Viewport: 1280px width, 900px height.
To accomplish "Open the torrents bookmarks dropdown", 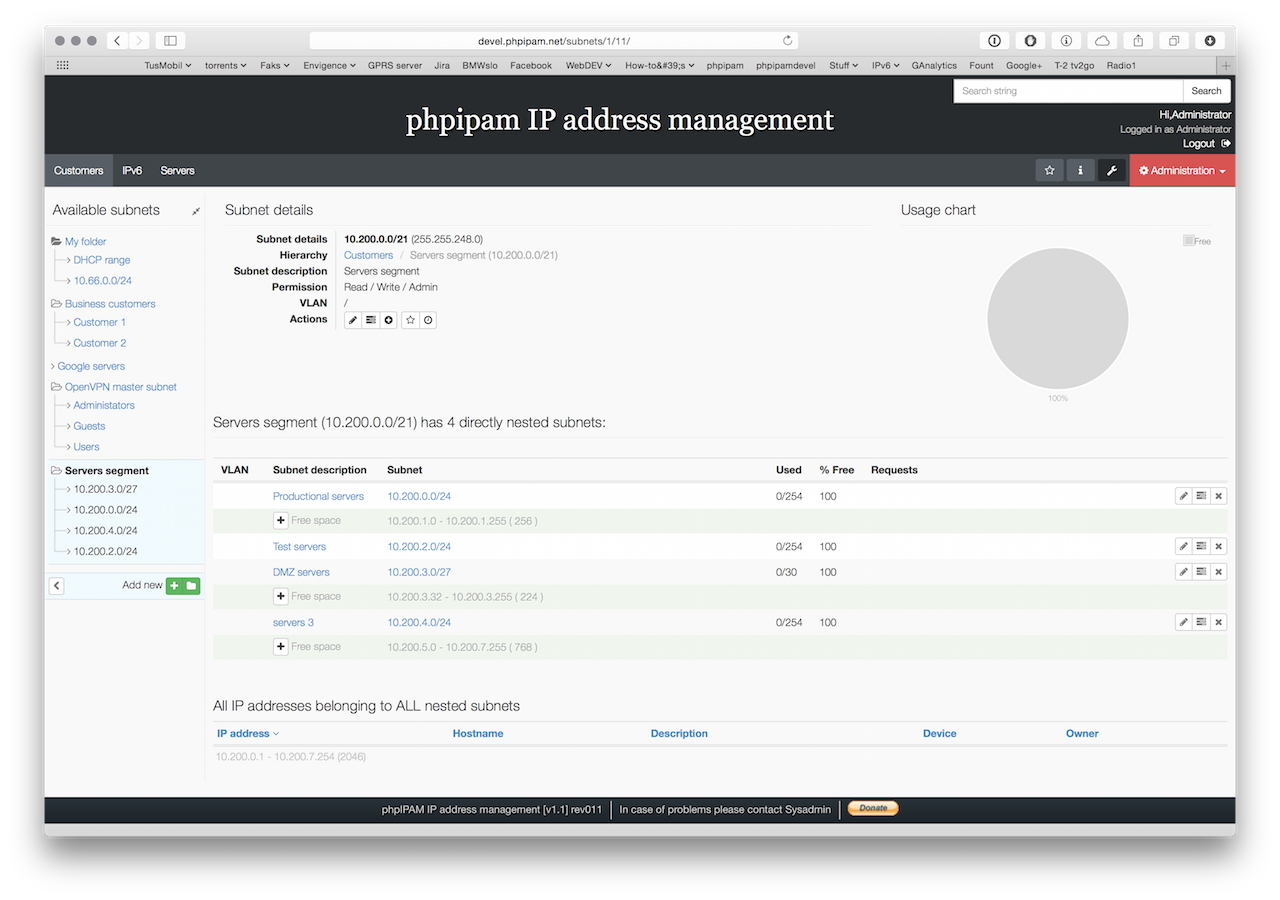I will tap(225, 65).
